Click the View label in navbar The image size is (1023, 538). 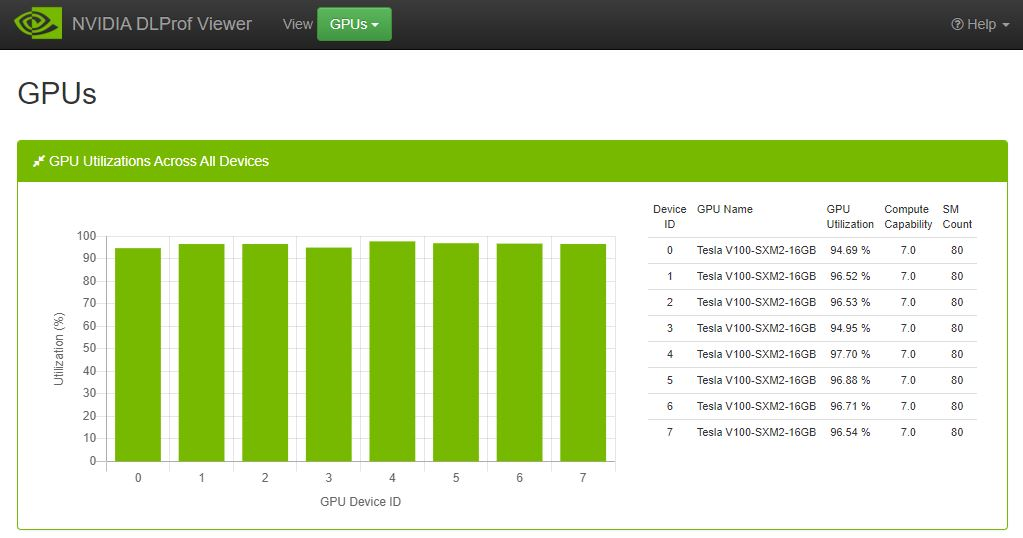coord(297,24)
